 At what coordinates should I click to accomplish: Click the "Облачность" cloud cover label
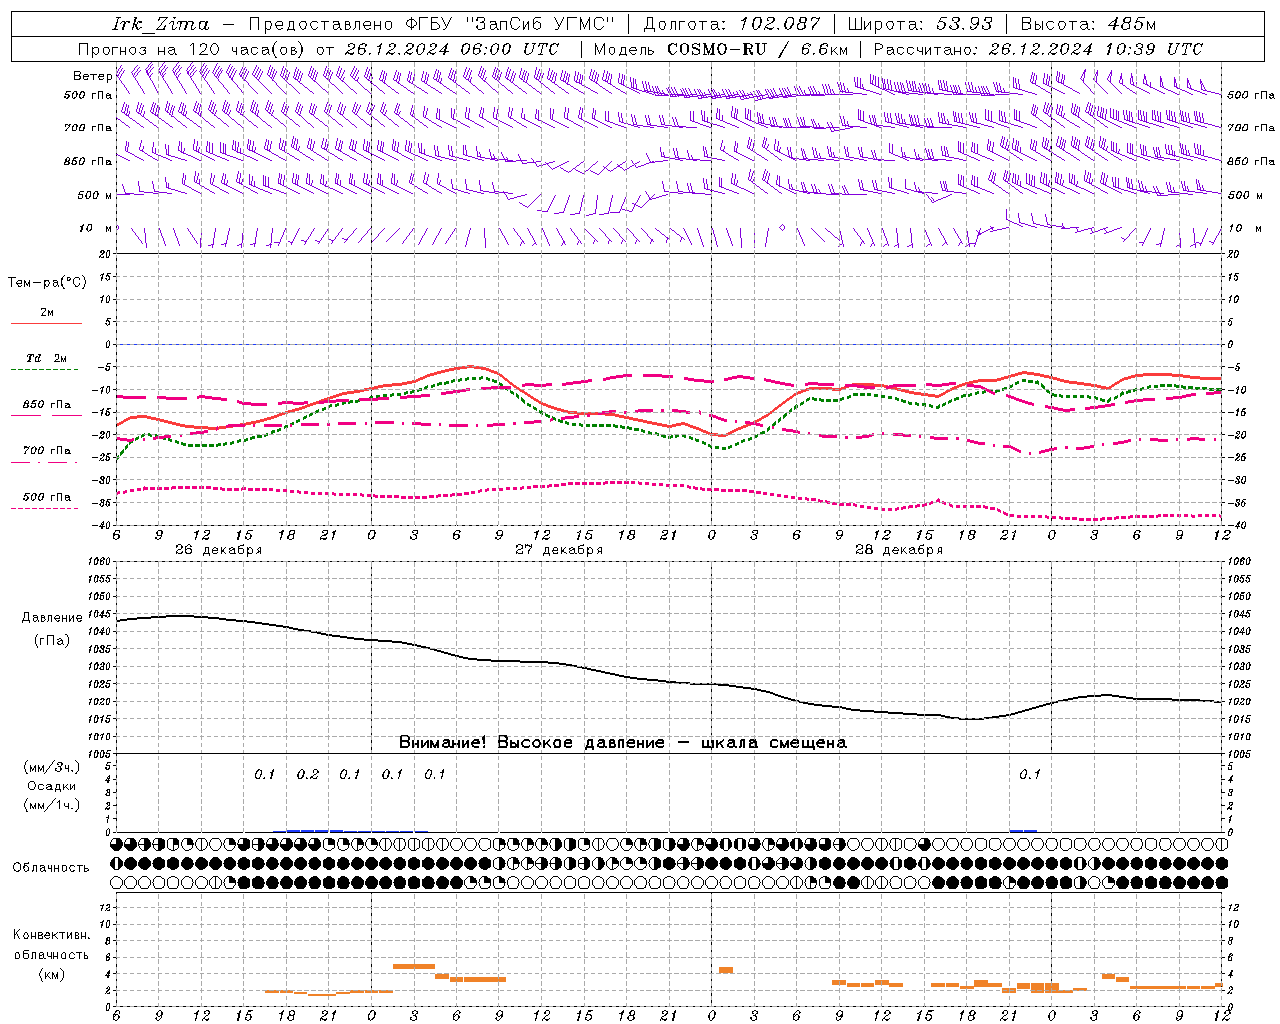pyautogui.click(x=51, y=868)
